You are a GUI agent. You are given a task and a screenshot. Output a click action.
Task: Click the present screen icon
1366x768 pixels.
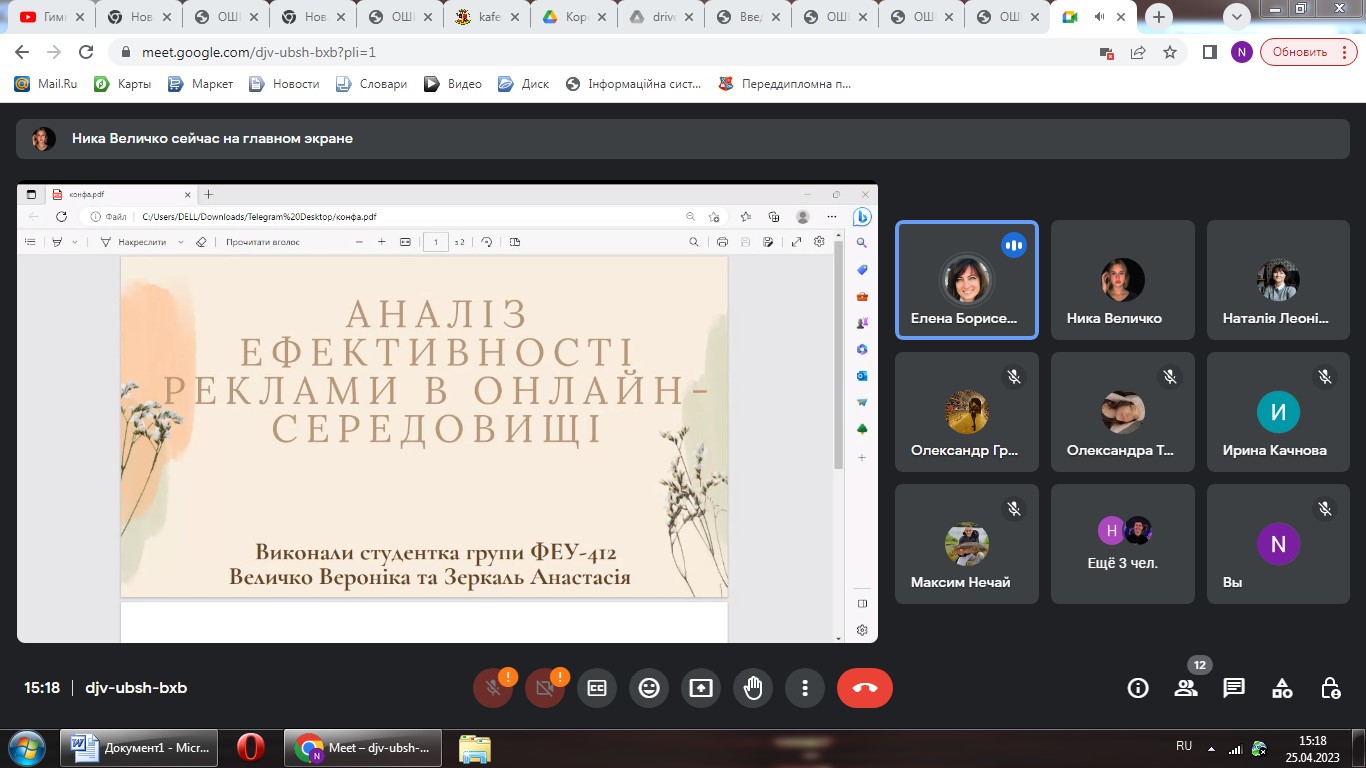[x=701, y=688]
